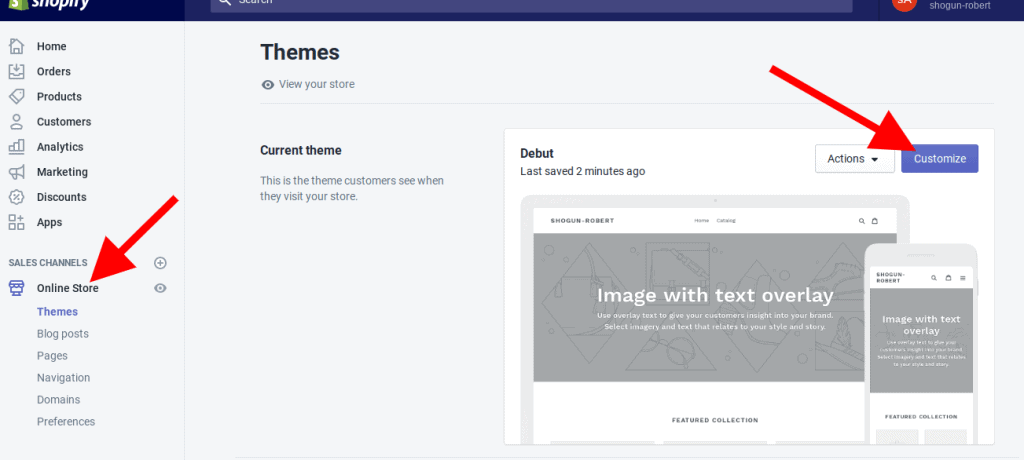Click the eye icon beside View your store

pyautogui.click(x=267, y=85)
